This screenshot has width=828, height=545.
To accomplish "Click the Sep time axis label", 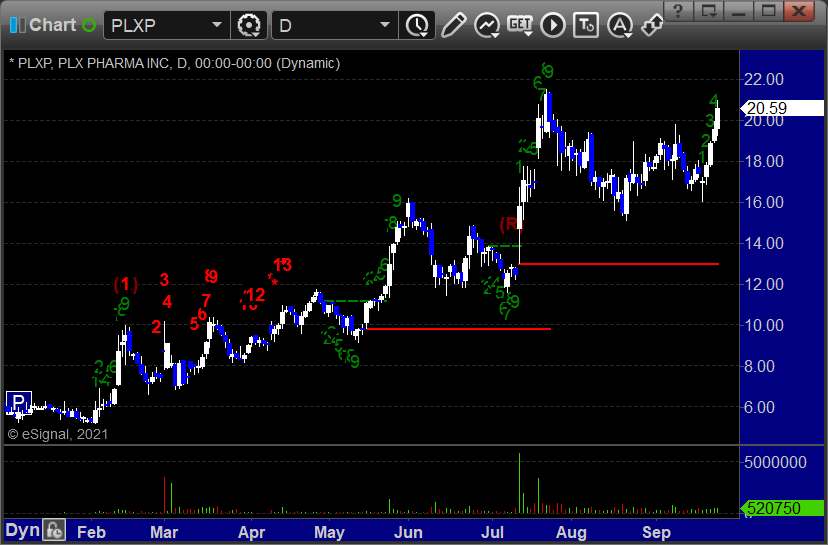I will click(x=656, y=532).
